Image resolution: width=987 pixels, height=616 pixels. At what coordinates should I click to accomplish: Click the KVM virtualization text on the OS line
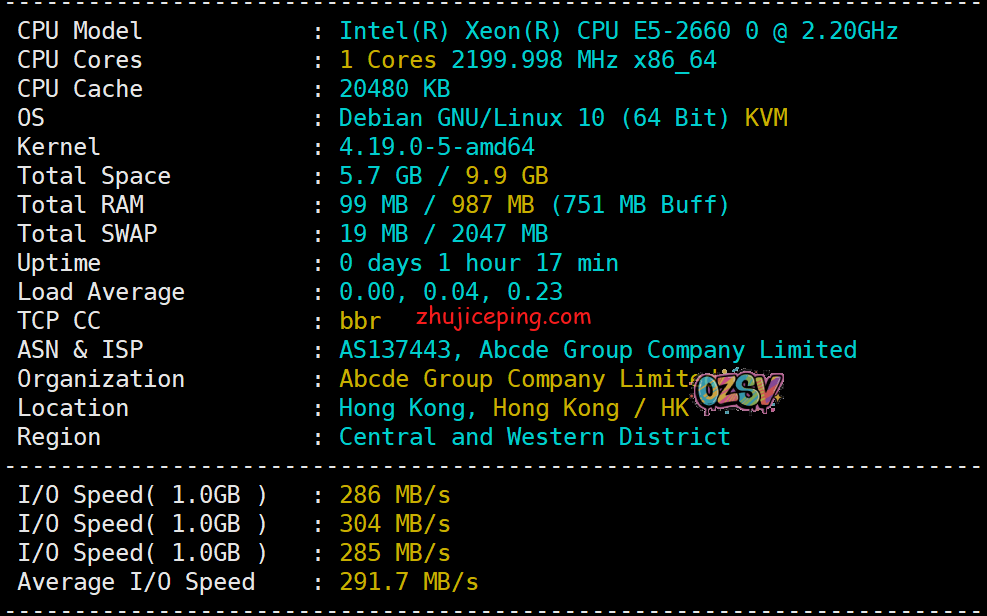[766, 118]
